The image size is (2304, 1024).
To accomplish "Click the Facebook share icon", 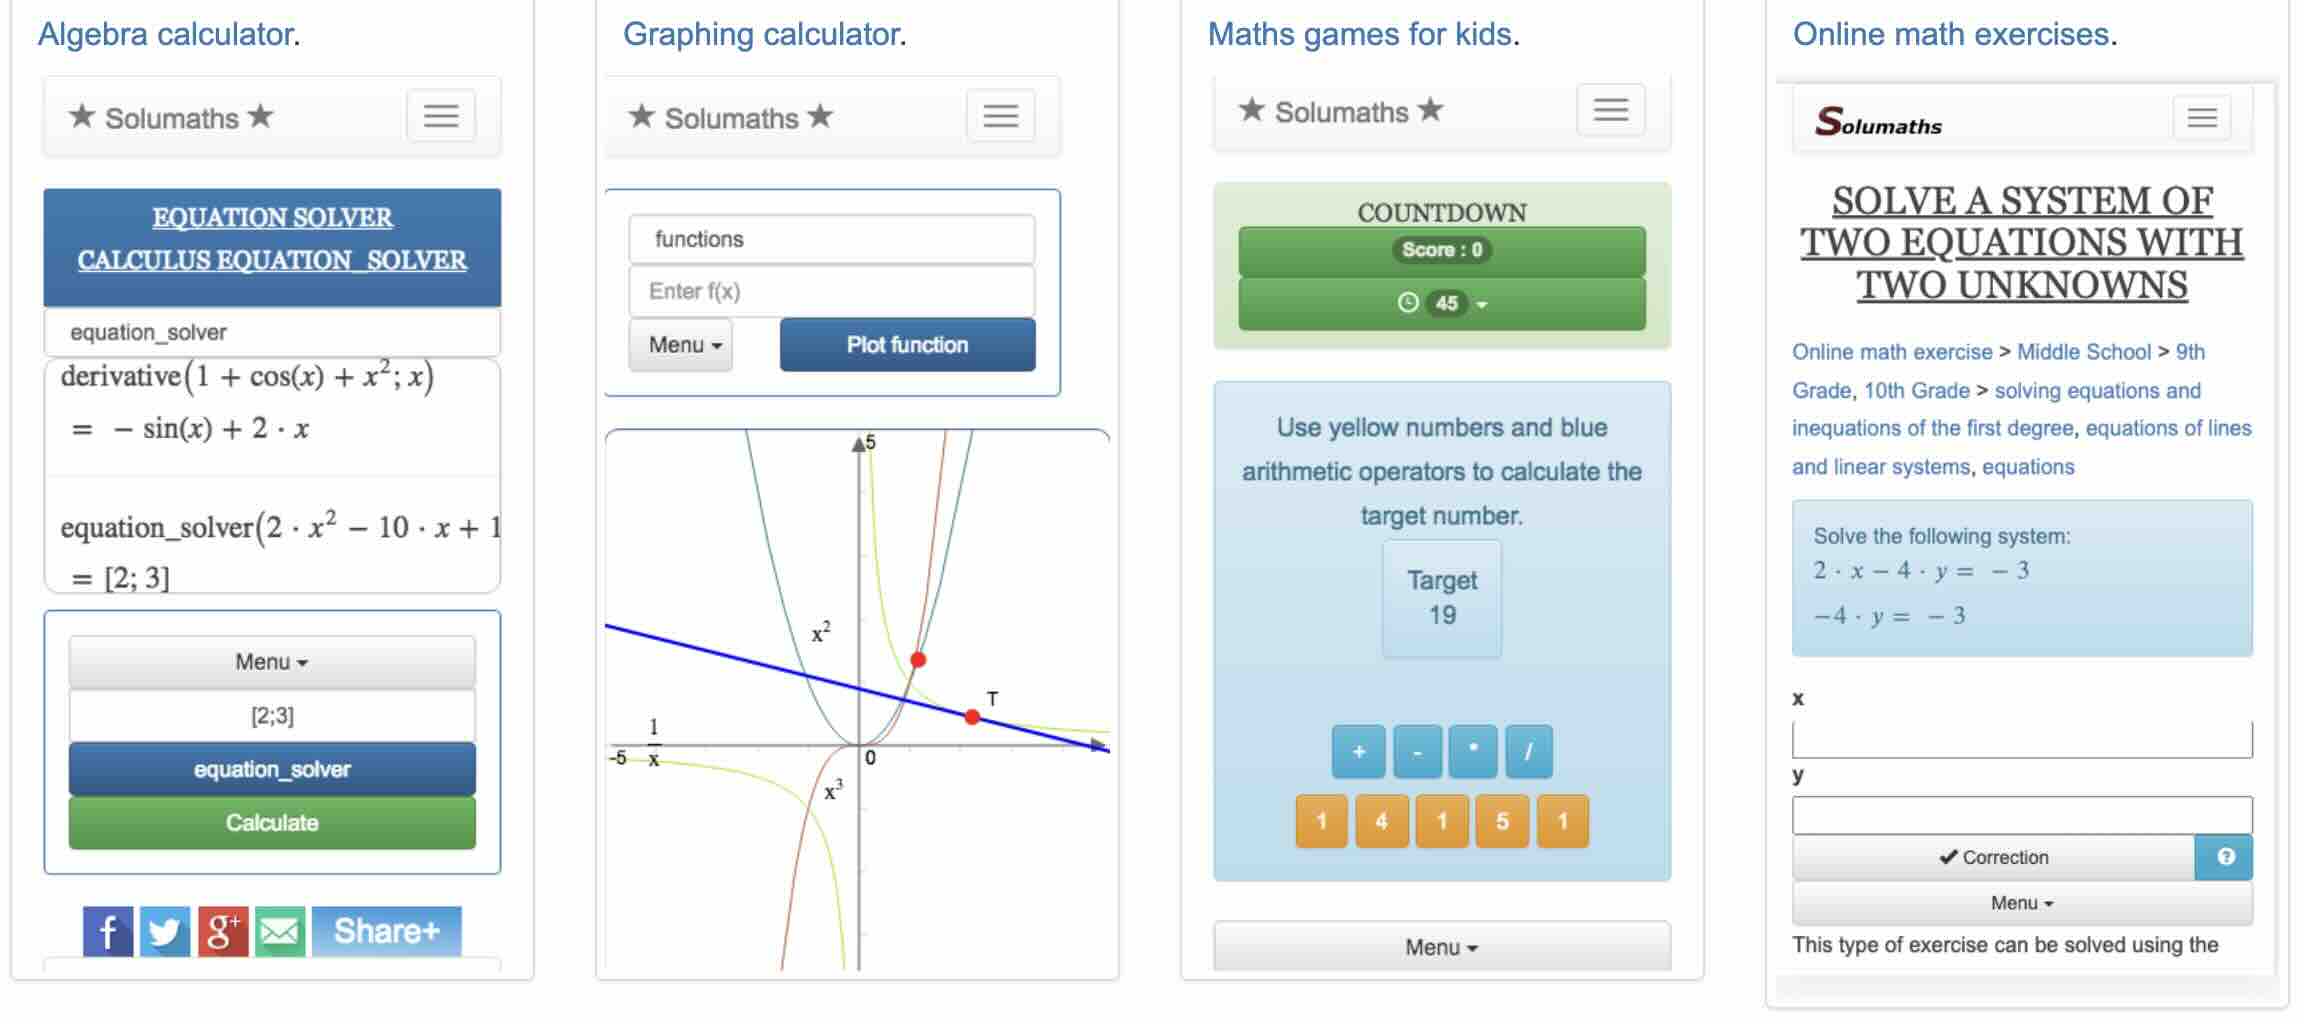I will [108, 930].
